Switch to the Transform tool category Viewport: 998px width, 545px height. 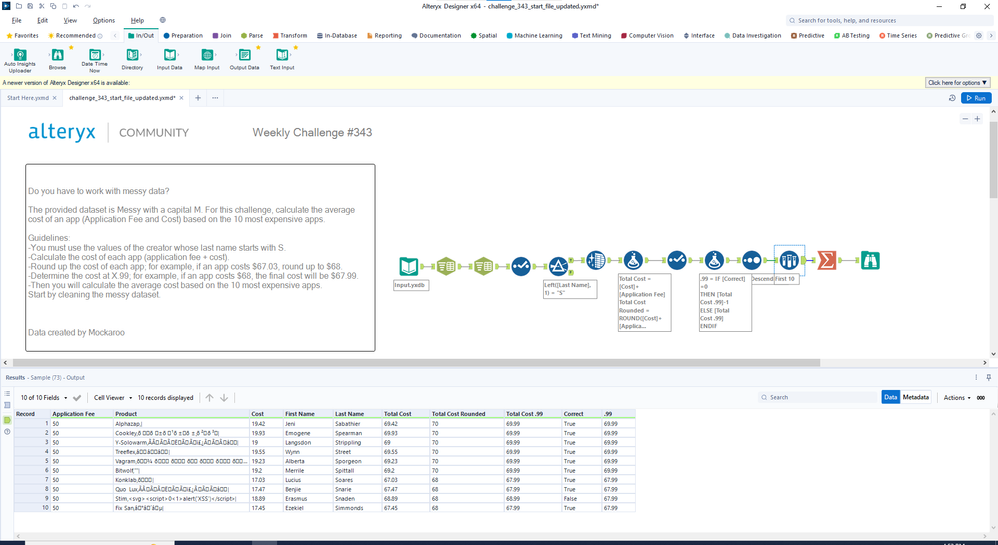pos(290,36)
